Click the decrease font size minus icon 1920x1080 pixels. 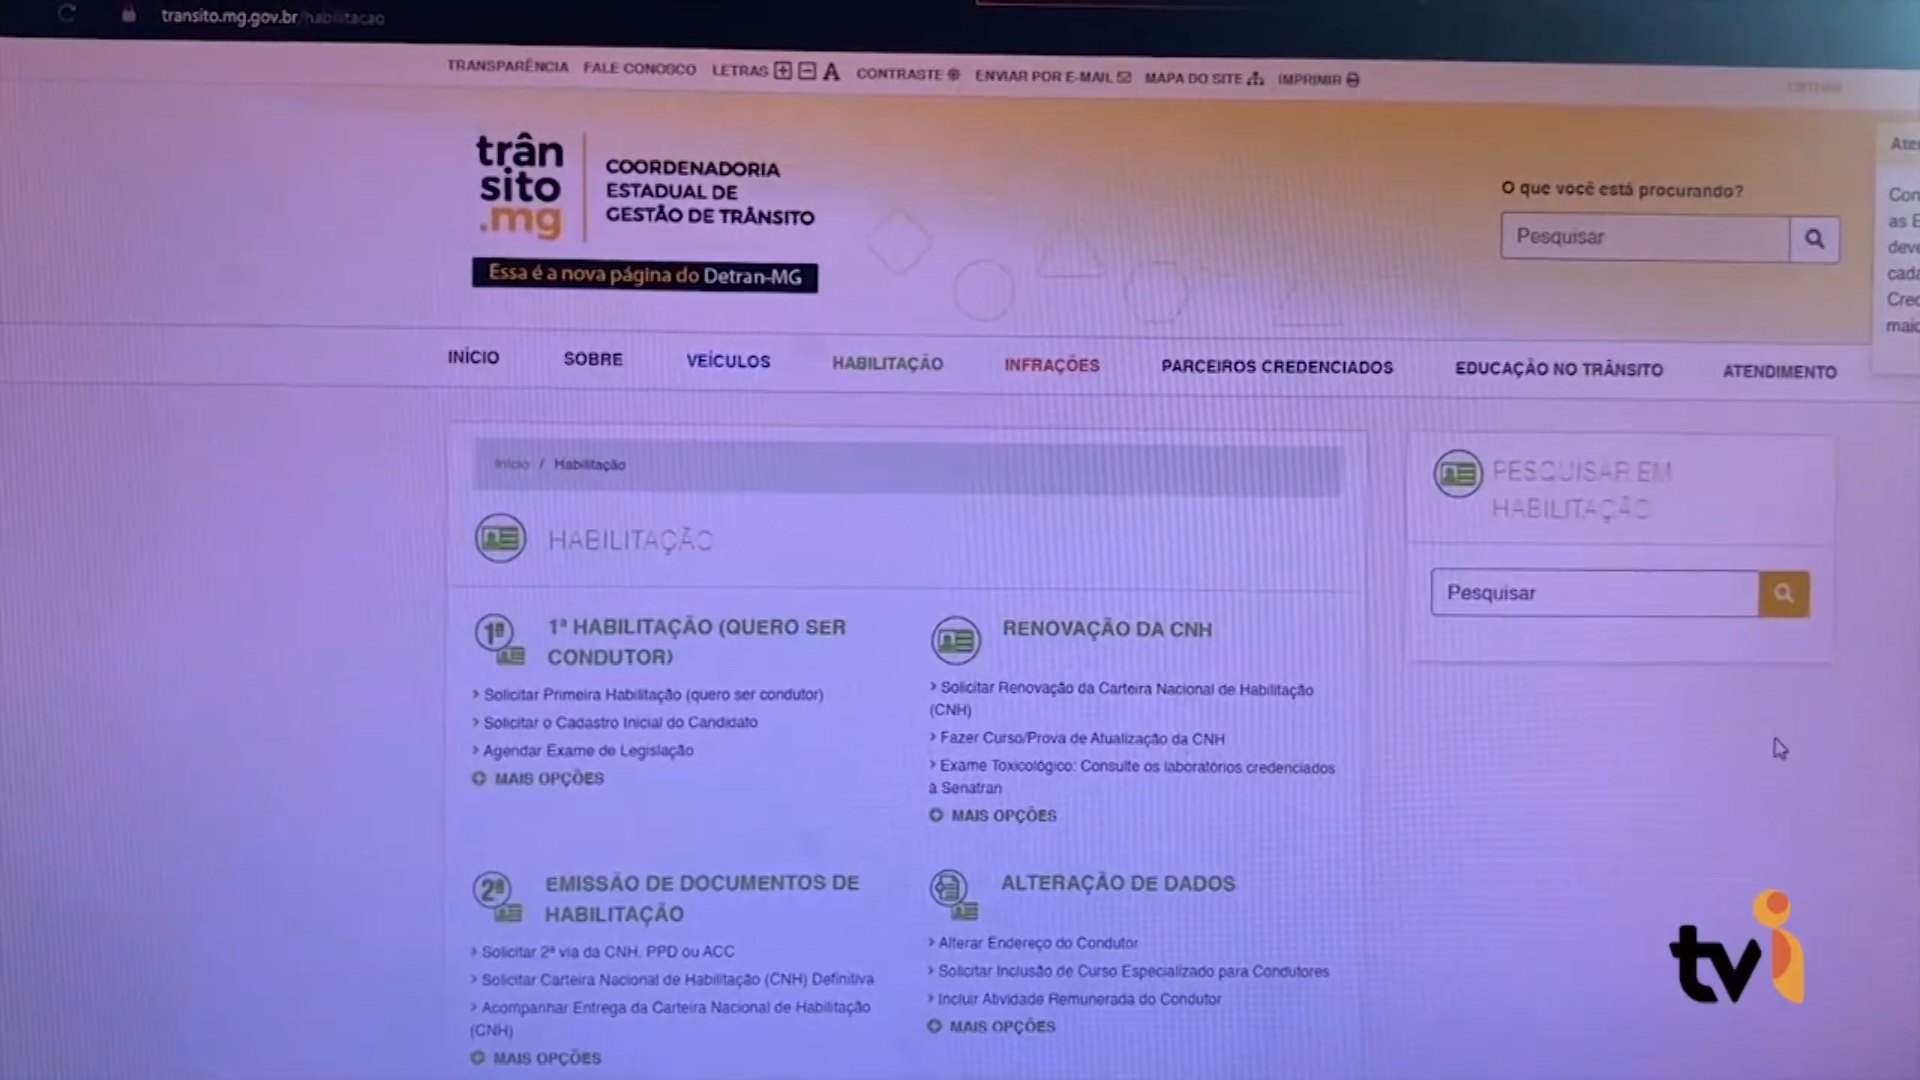pos(807,71)
